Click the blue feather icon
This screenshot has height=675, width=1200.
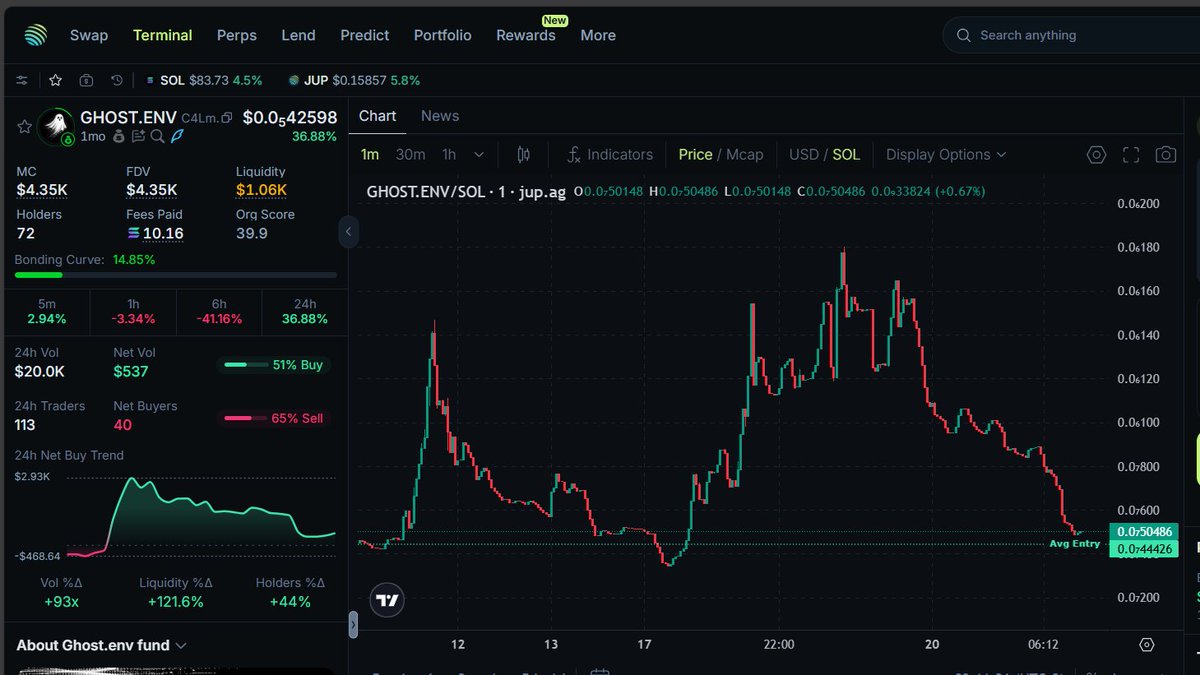coord(177,136)
